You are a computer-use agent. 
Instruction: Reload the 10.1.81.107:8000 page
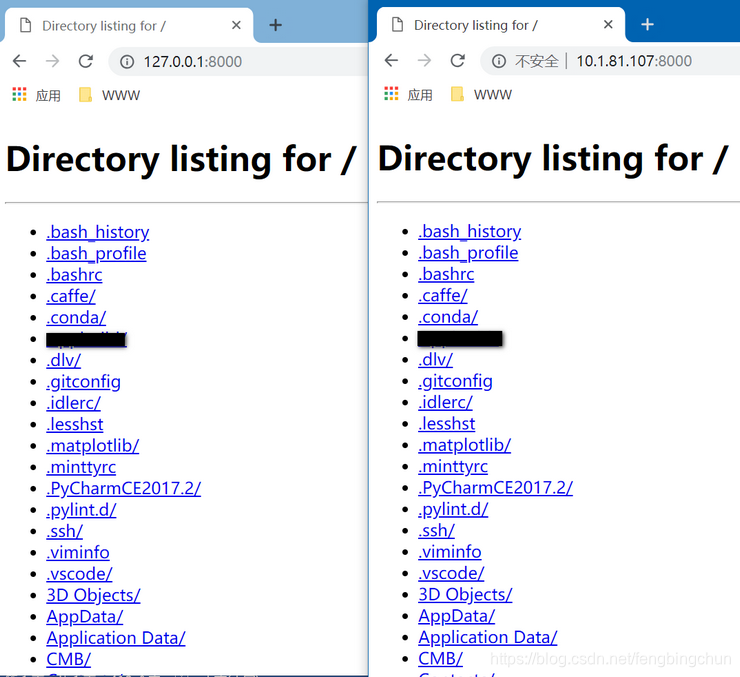(x=457, y=60)
